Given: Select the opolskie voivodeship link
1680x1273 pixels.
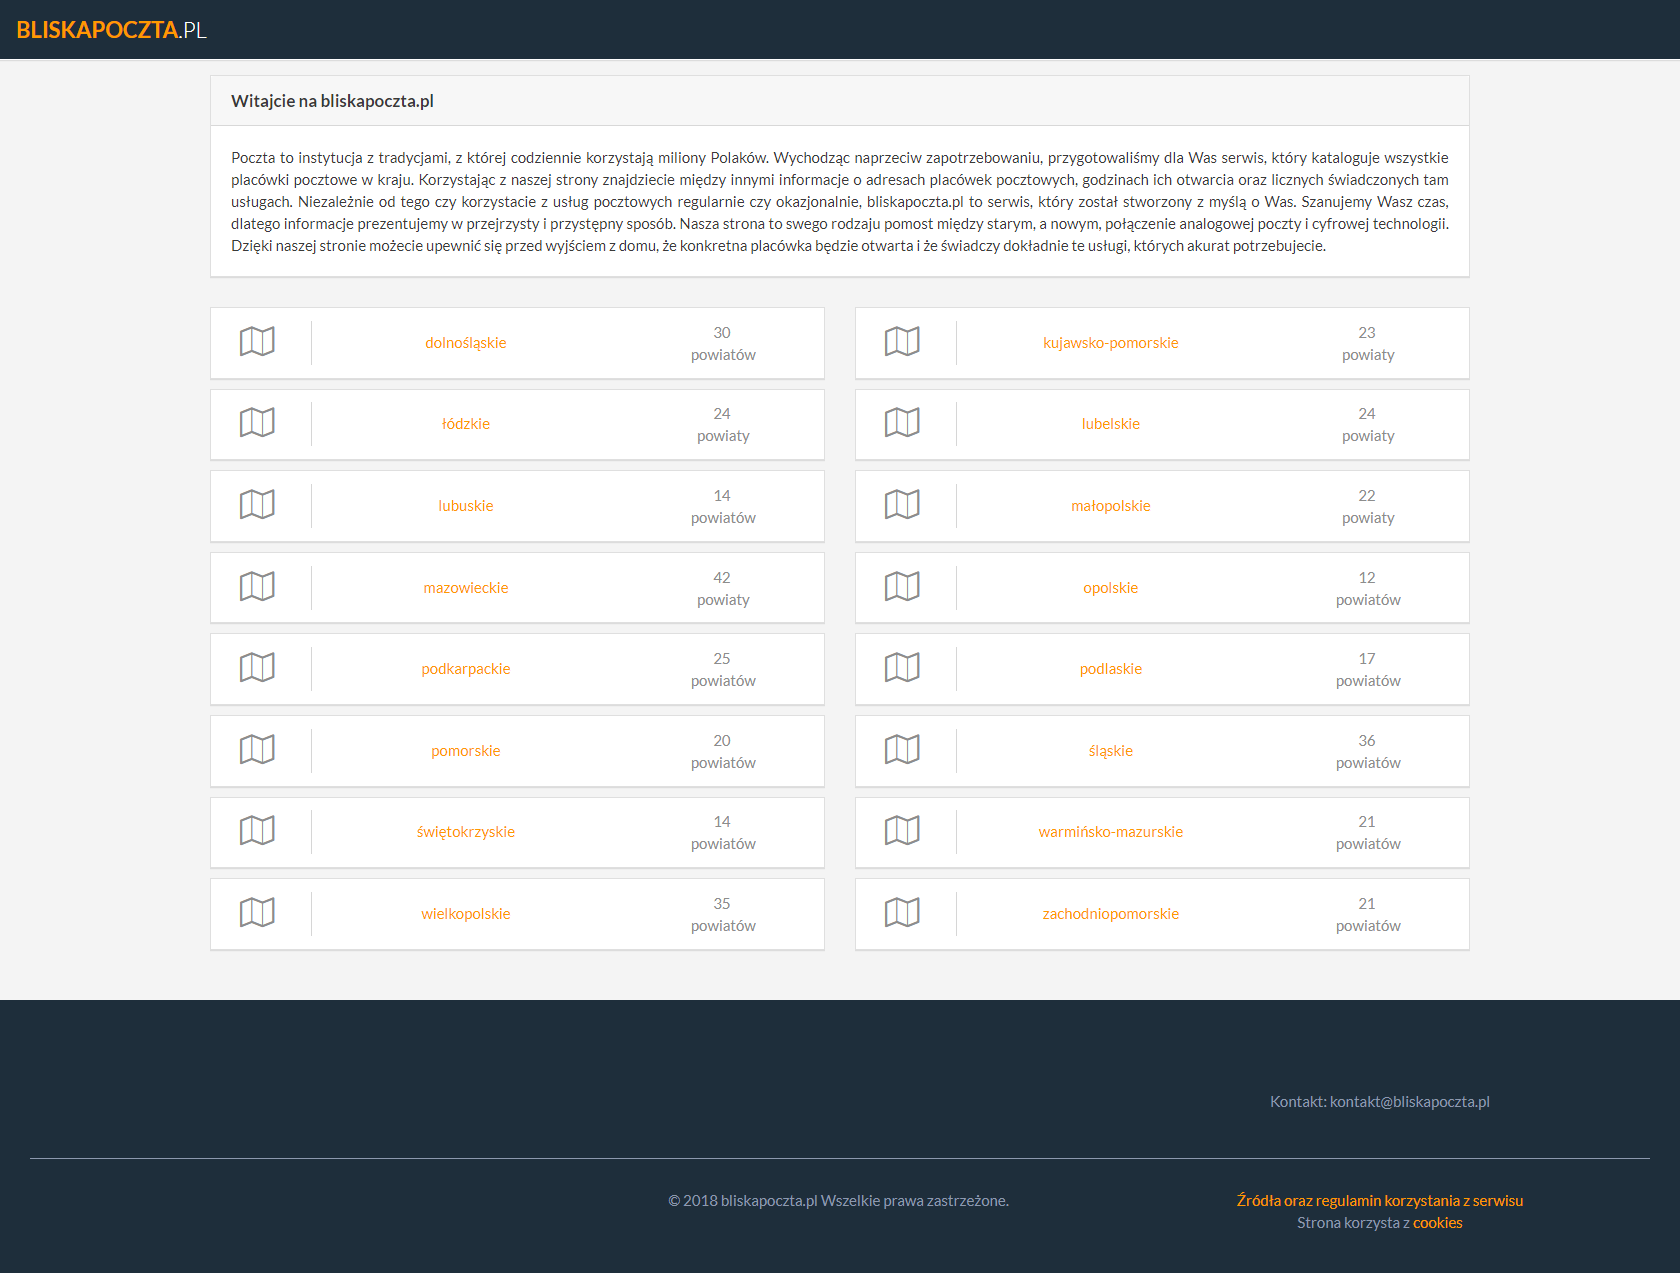Looking at the screenshot, I should [x=1110, y=588].
